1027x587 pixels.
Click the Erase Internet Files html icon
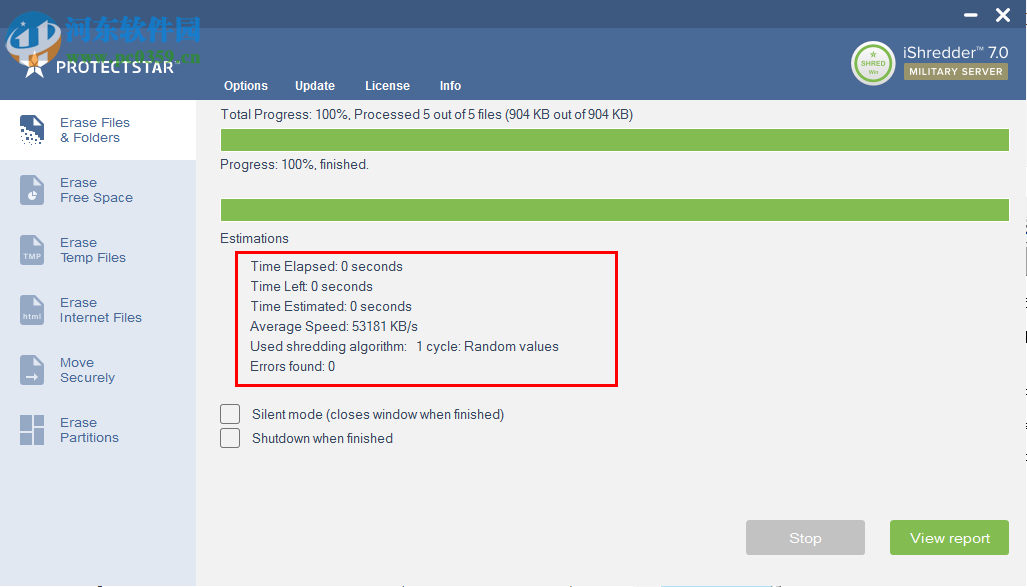coord(31,310)
